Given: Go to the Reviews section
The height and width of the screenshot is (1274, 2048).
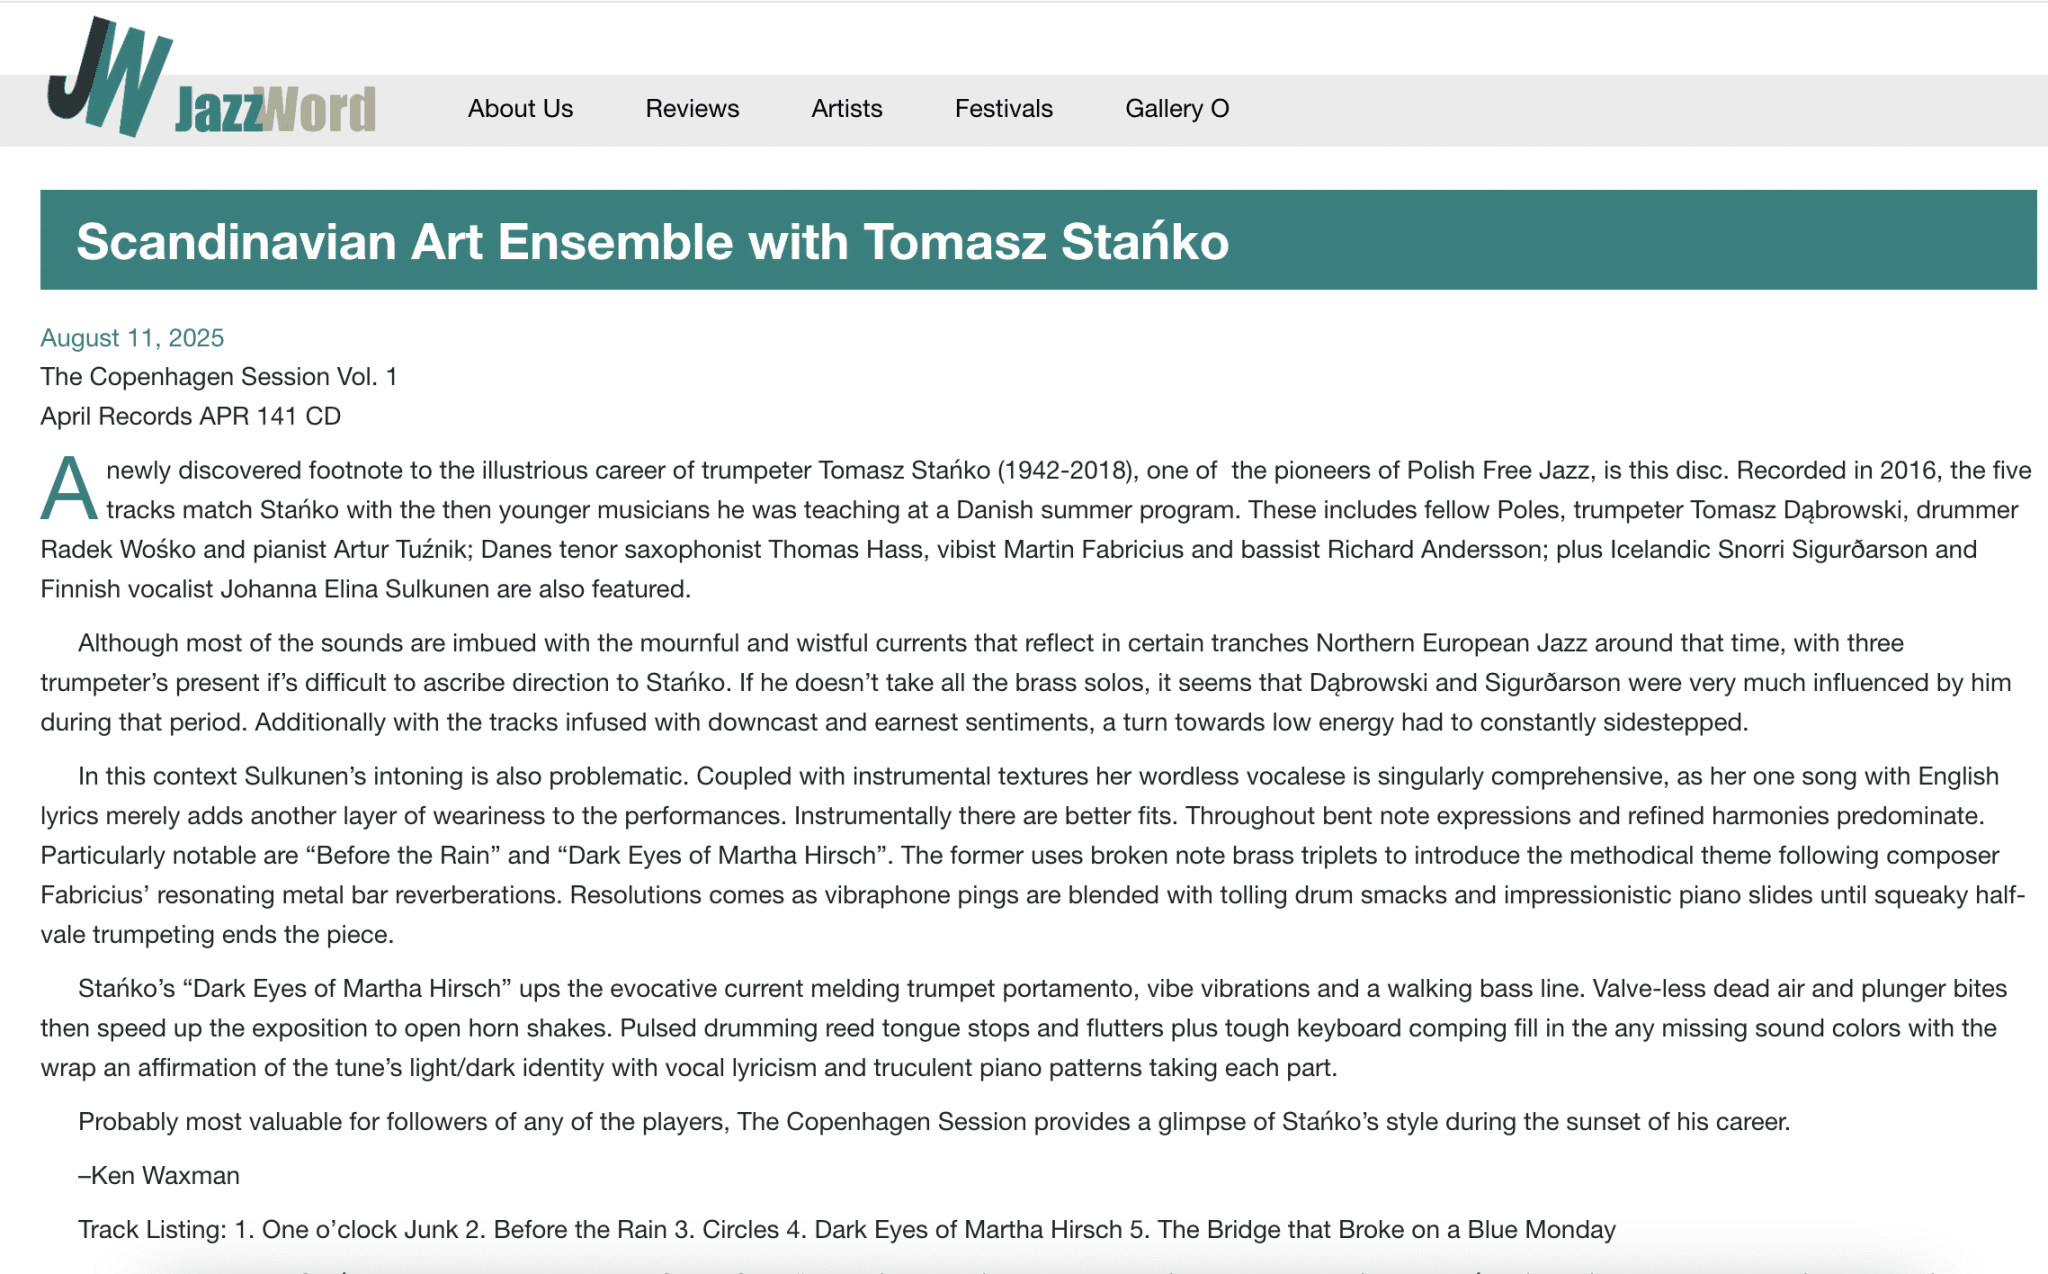Looking at the screenshot, I should point(692,108).
